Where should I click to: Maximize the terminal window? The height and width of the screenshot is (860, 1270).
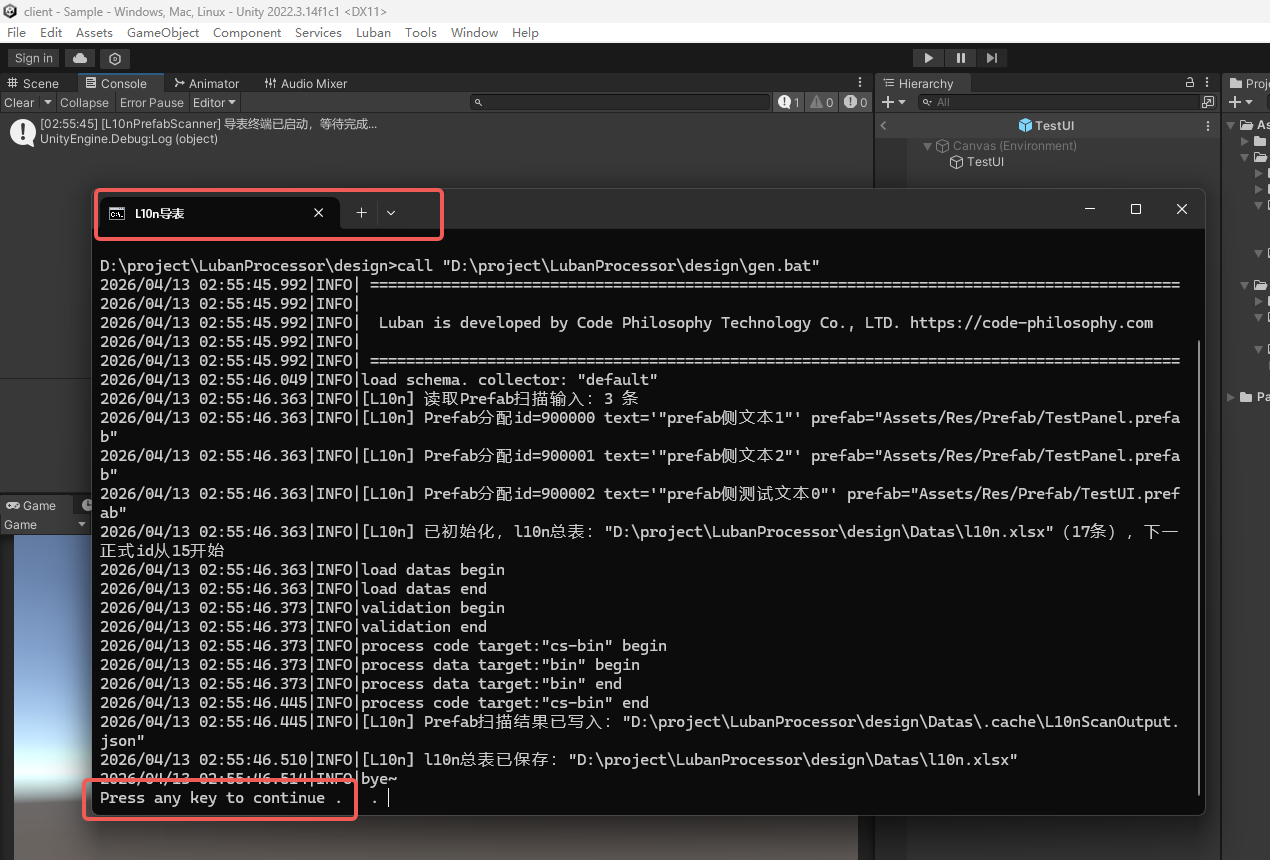1136,209
